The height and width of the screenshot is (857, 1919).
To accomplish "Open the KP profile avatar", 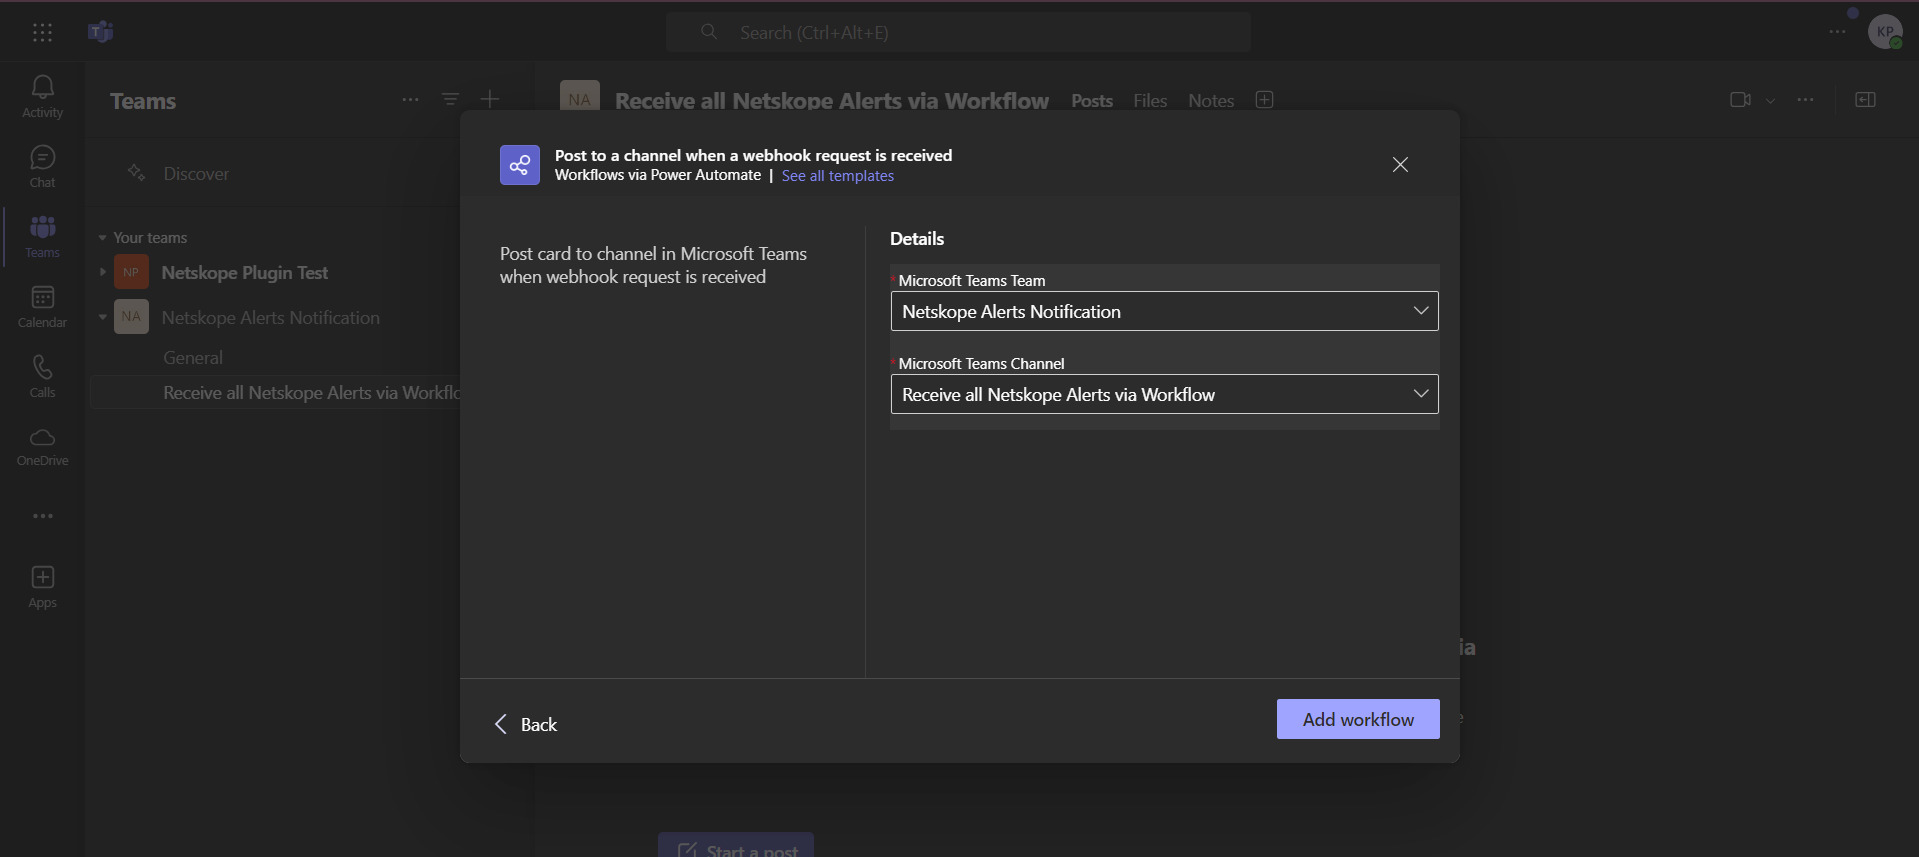I will pos(1885,32).
